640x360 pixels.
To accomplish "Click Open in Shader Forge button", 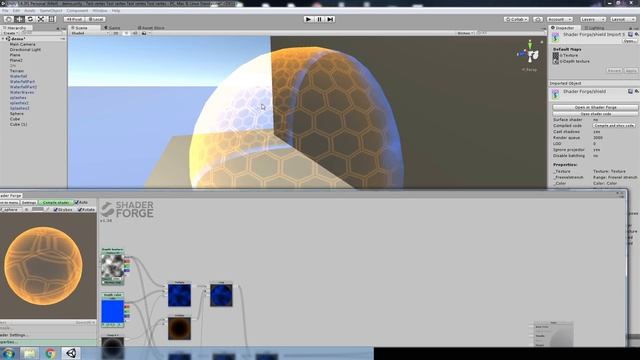I will [x=596, y=107].
